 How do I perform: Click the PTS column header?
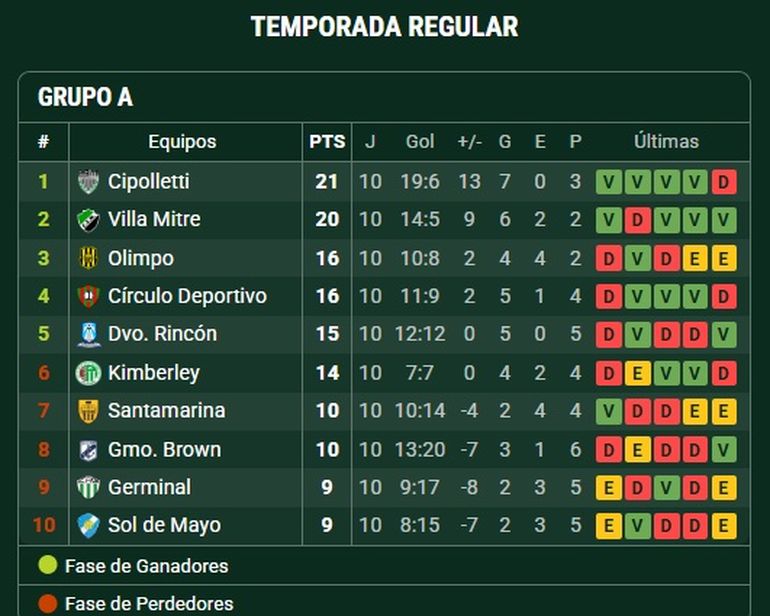click(x=327, y=142)
